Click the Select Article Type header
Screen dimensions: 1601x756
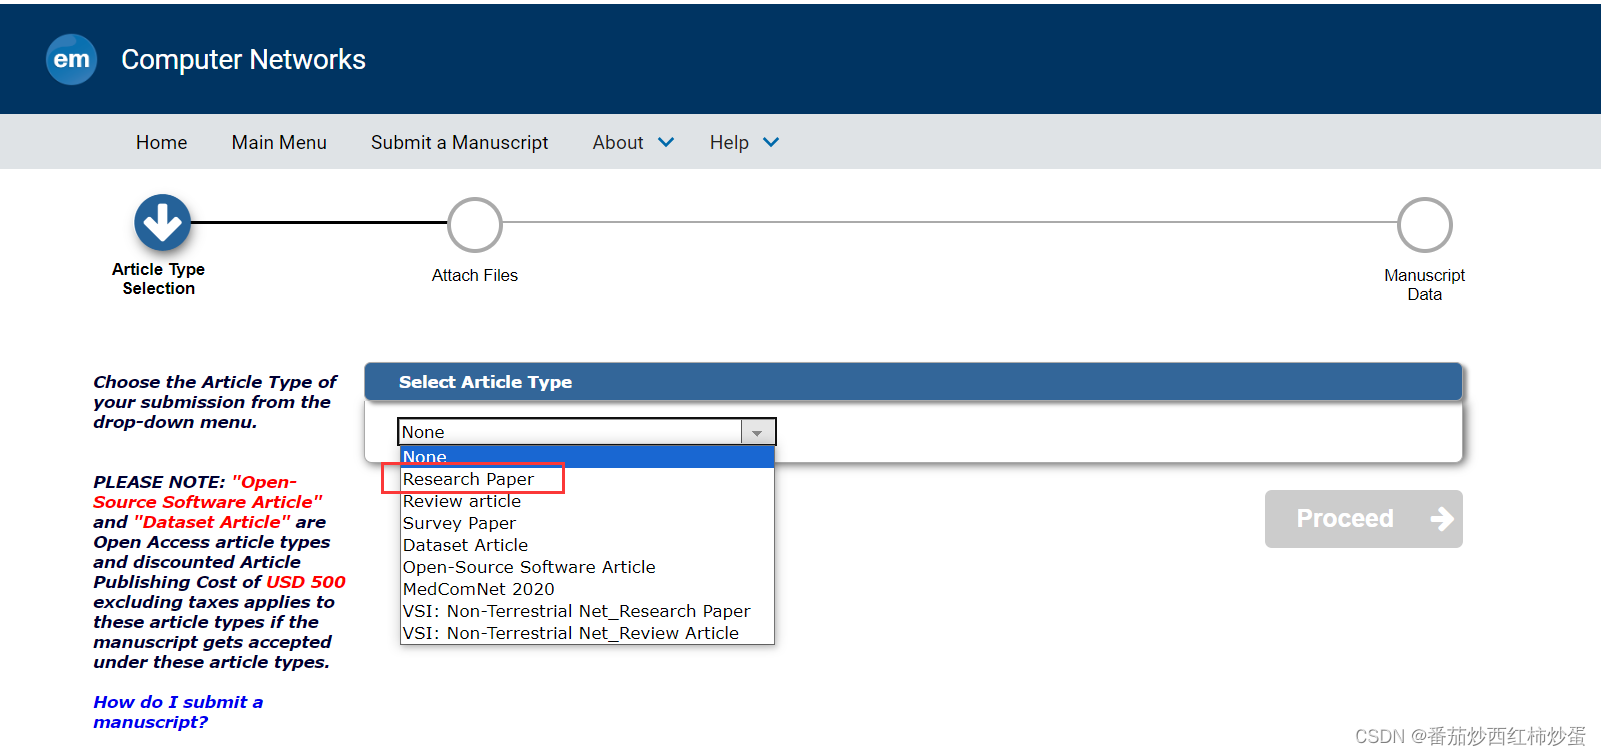pyautogui.click(x=485, y=382)
